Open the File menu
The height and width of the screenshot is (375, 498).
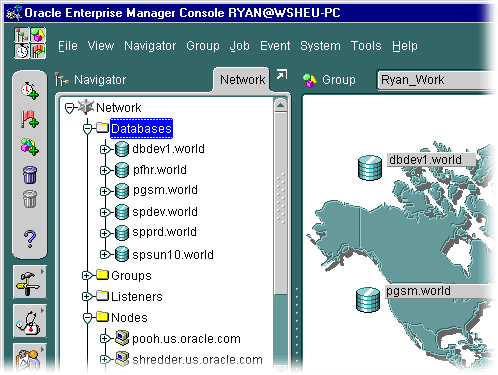coord(68,46)
